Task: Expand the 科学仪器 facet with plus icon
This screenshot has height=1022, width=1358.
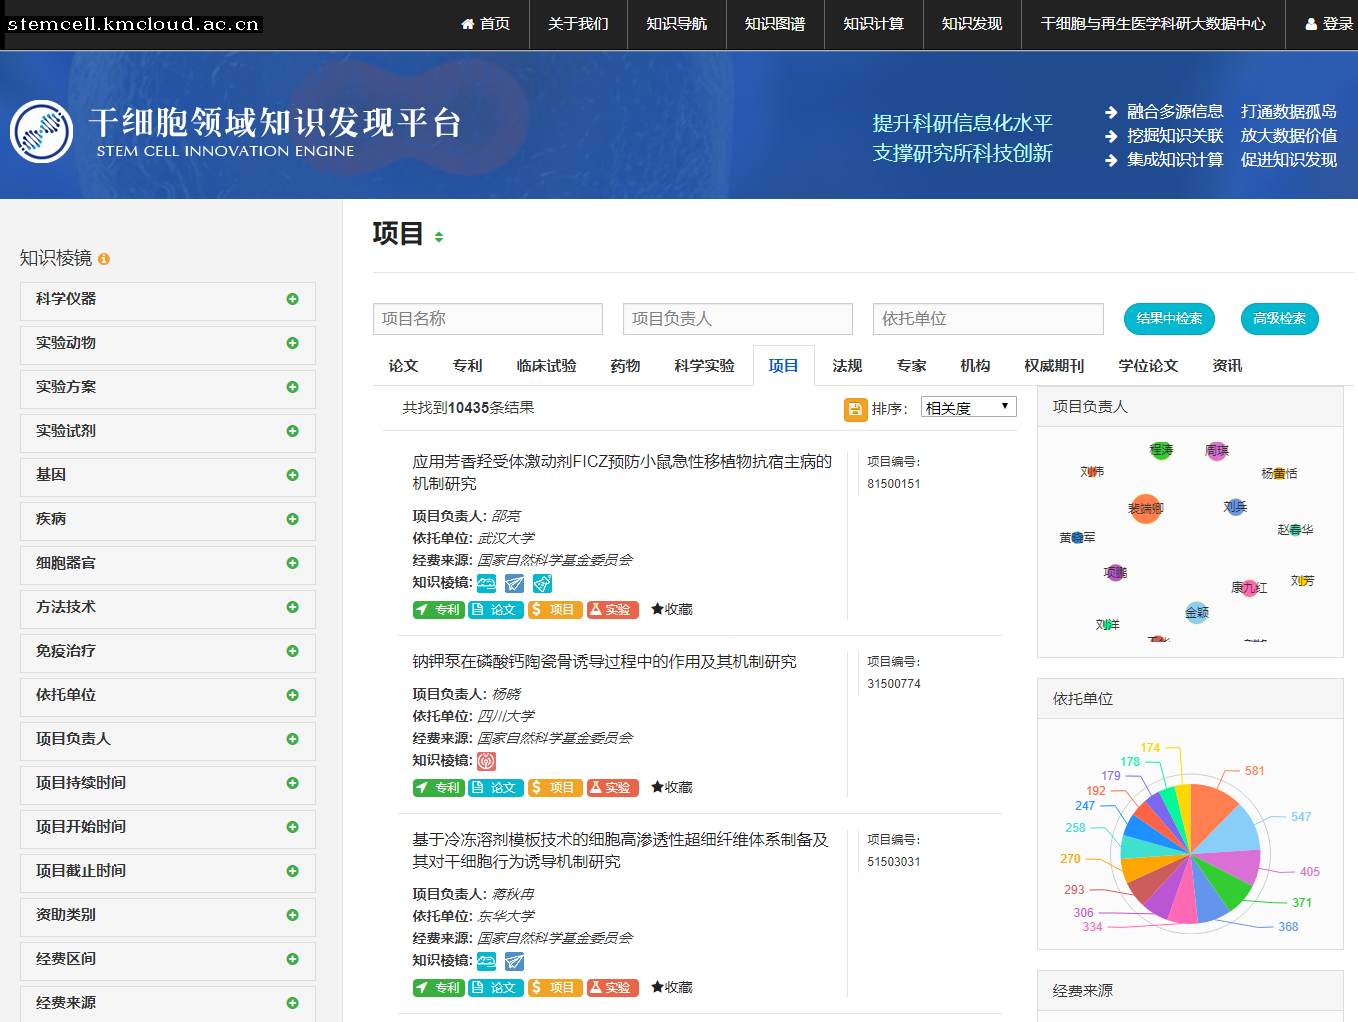Action: [292, 299]
